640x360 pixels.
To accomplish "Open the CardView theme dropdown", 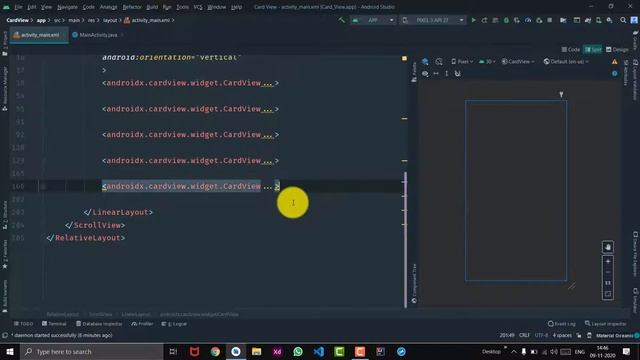I will click(518, 62).
